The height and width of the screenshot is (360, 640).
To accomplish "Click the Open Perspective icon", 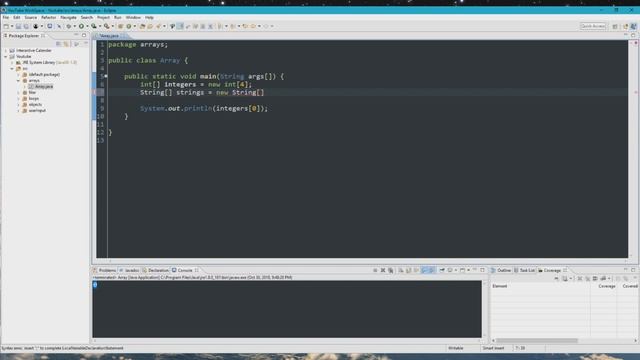I will (x=615, y=27).
